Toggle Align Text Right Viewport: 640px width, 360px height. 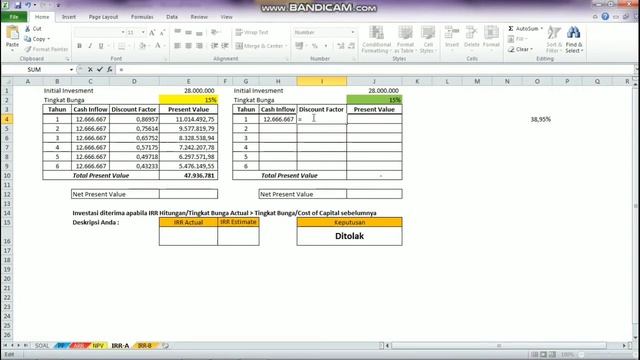point(199,46)
